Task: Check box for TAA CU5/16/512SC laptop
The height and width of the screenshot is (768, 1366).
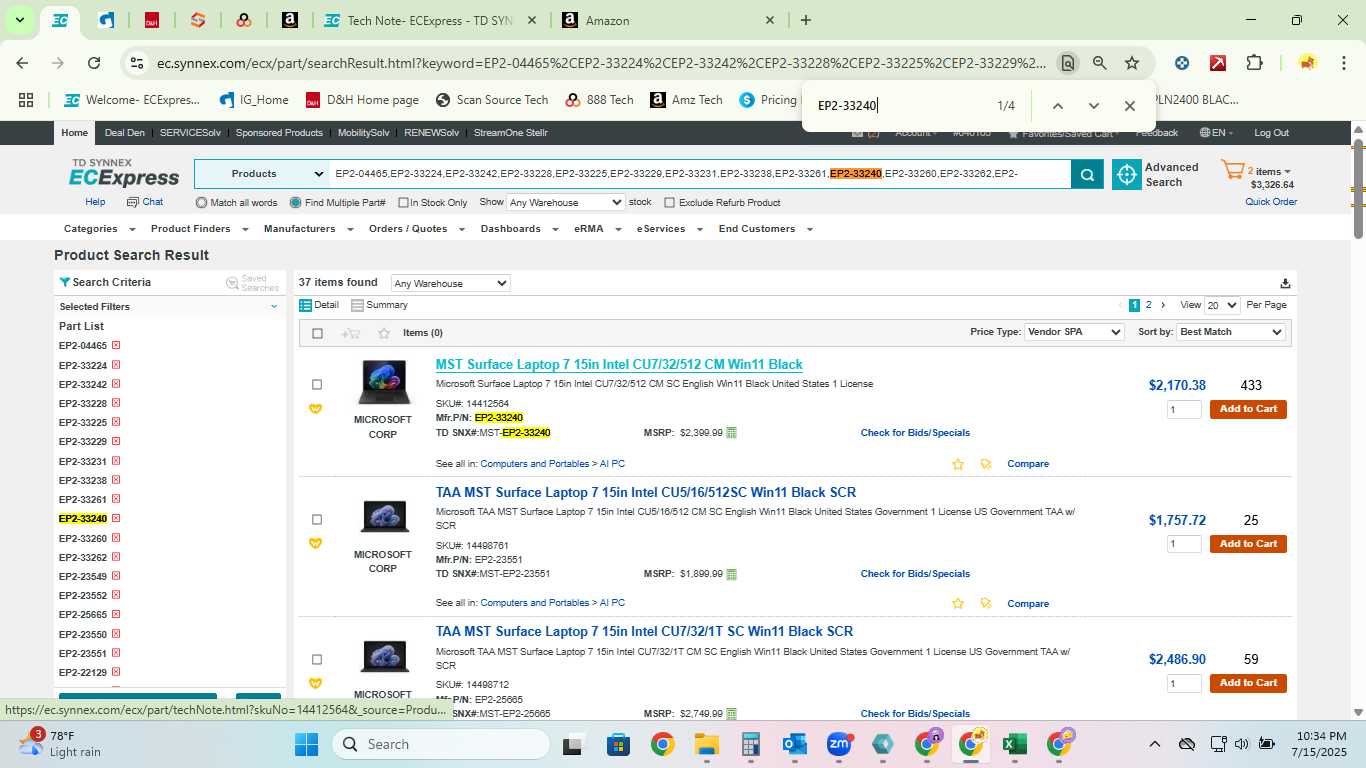Action: click(x=317, y=520)
